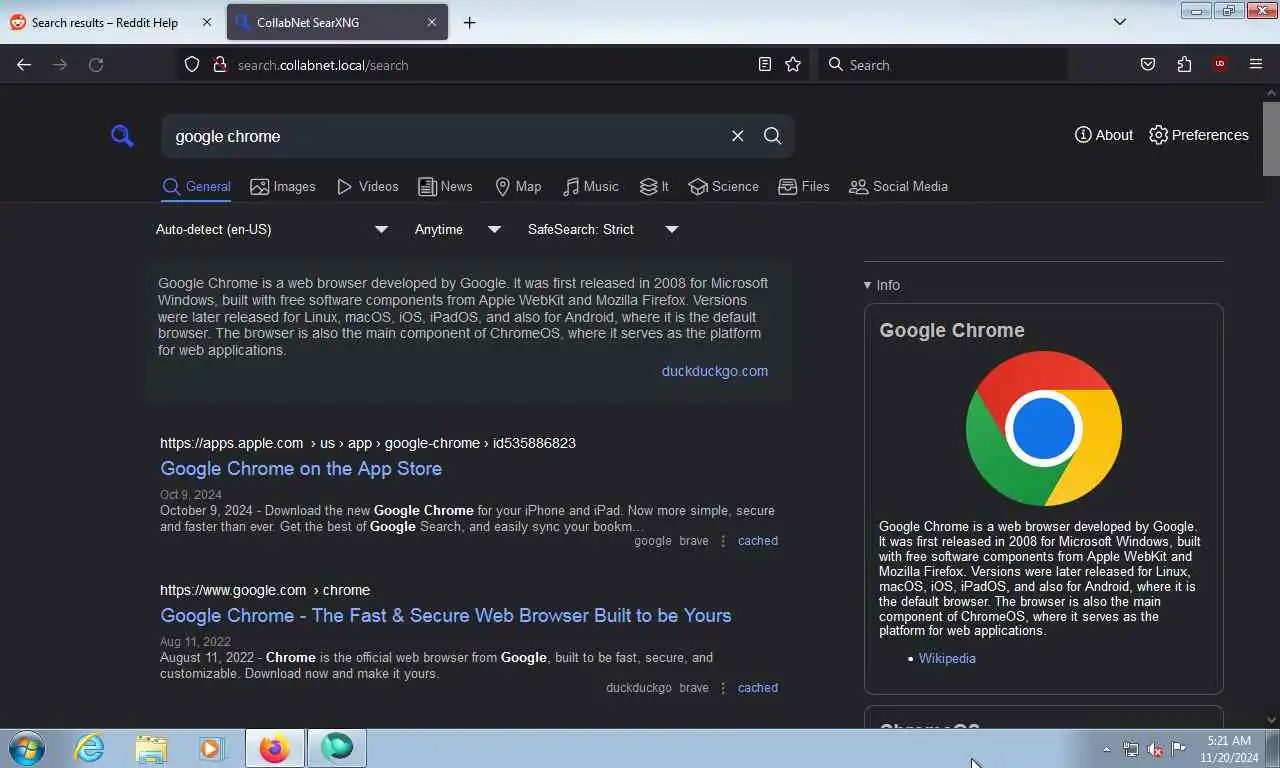Switch to Science category
Screen dimensions: 1280x768
724,186
